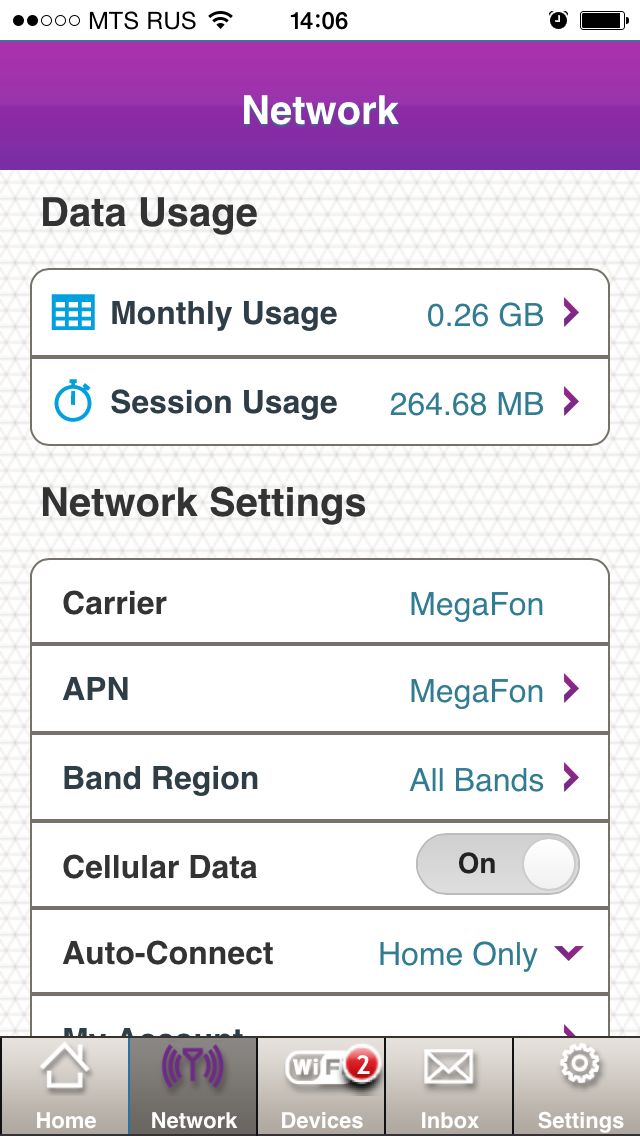This screenshot has width=640, height=1136.
Task: Click the Session Usage stopwatch icon
Action: (x=73, y=402)
